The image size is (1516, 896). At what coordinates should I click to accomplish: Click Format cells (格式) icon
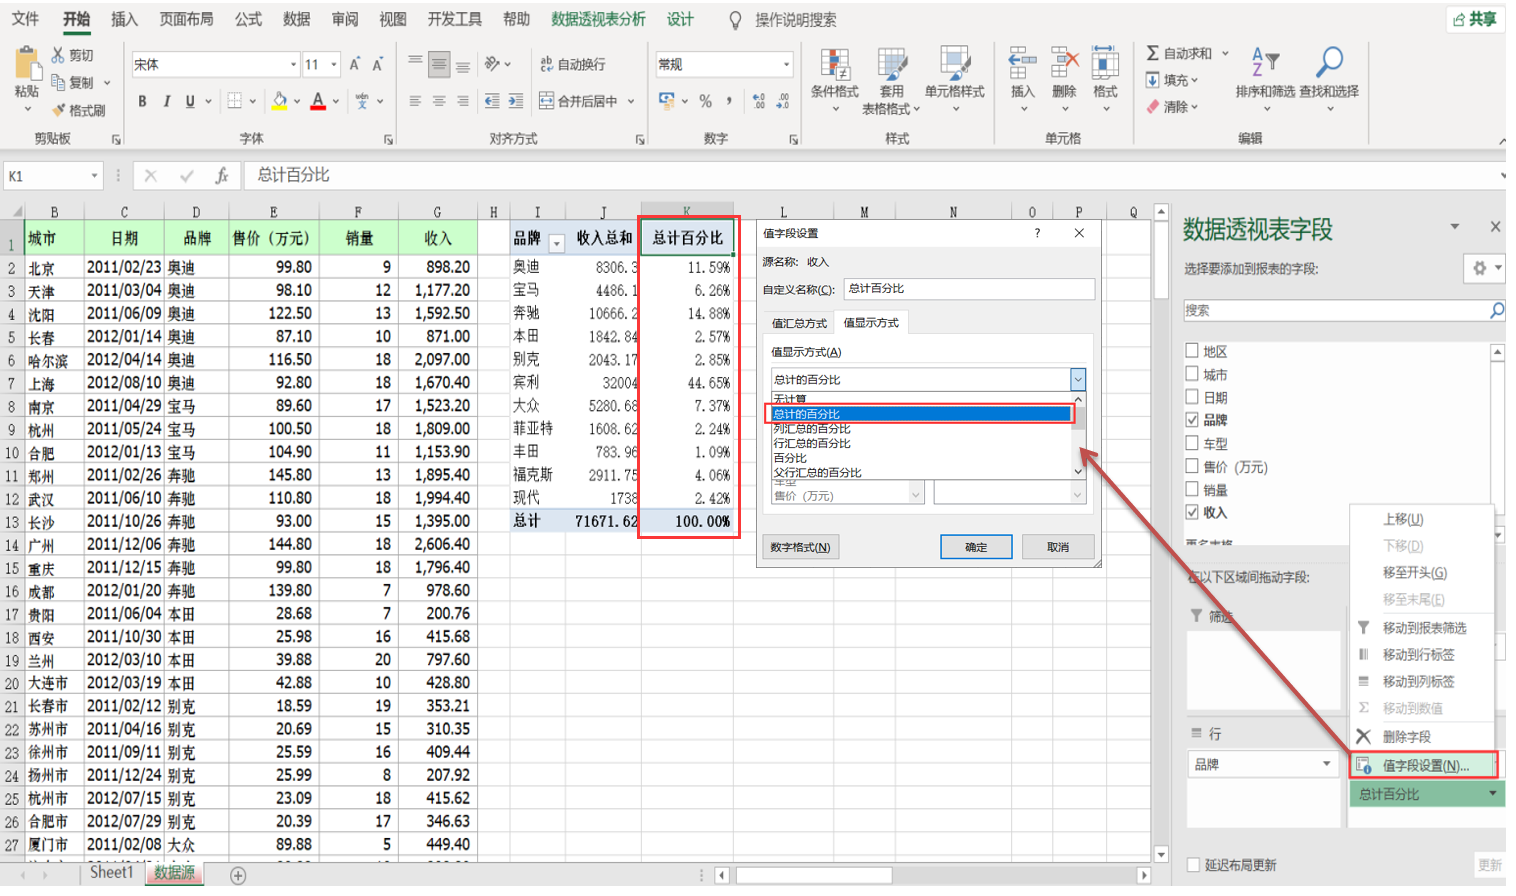coord(1105,64)
